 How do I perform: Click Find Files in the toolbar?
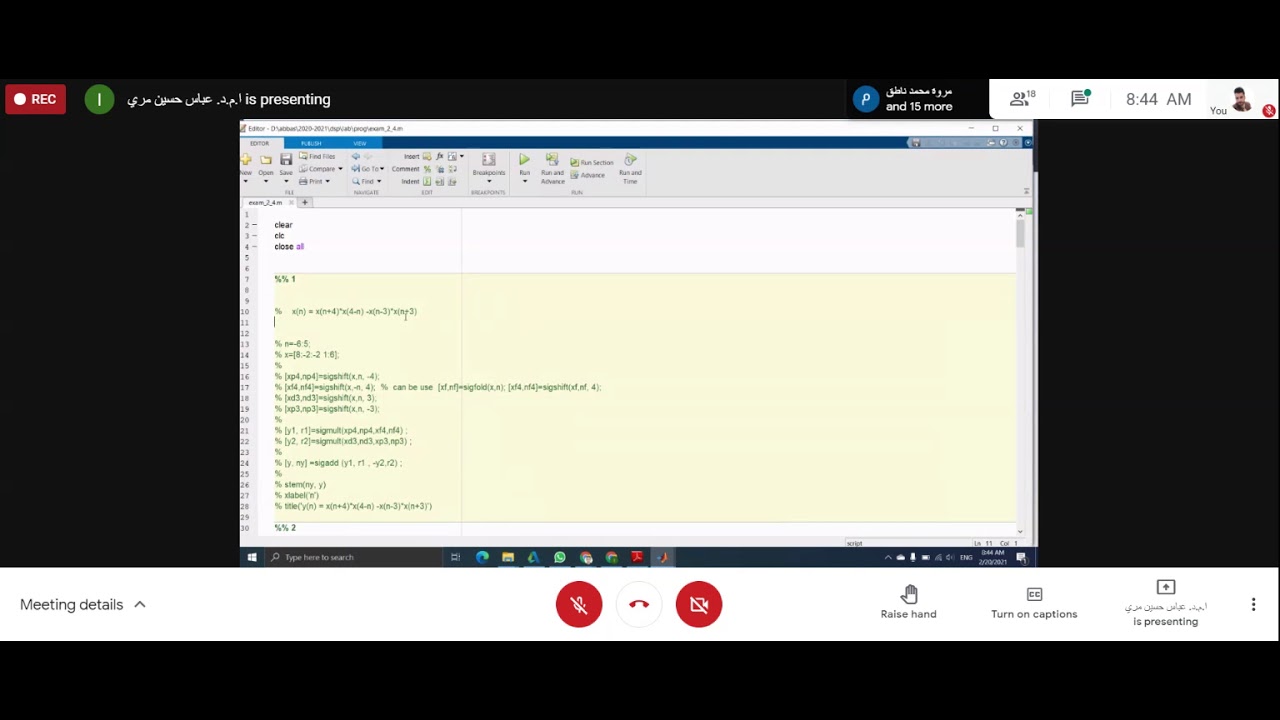tap(318, 157)
